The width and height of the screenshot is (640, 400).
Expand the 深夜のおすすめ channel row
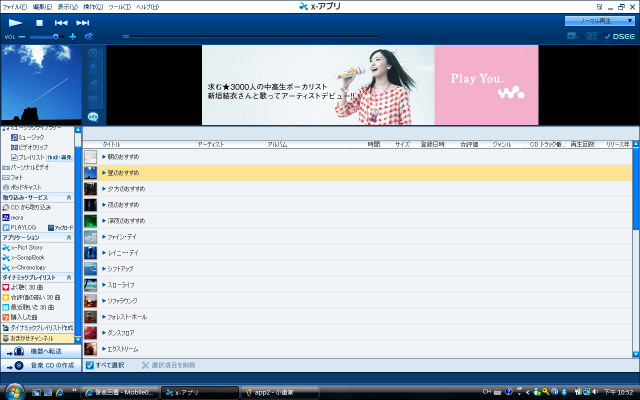coord(104,221)
